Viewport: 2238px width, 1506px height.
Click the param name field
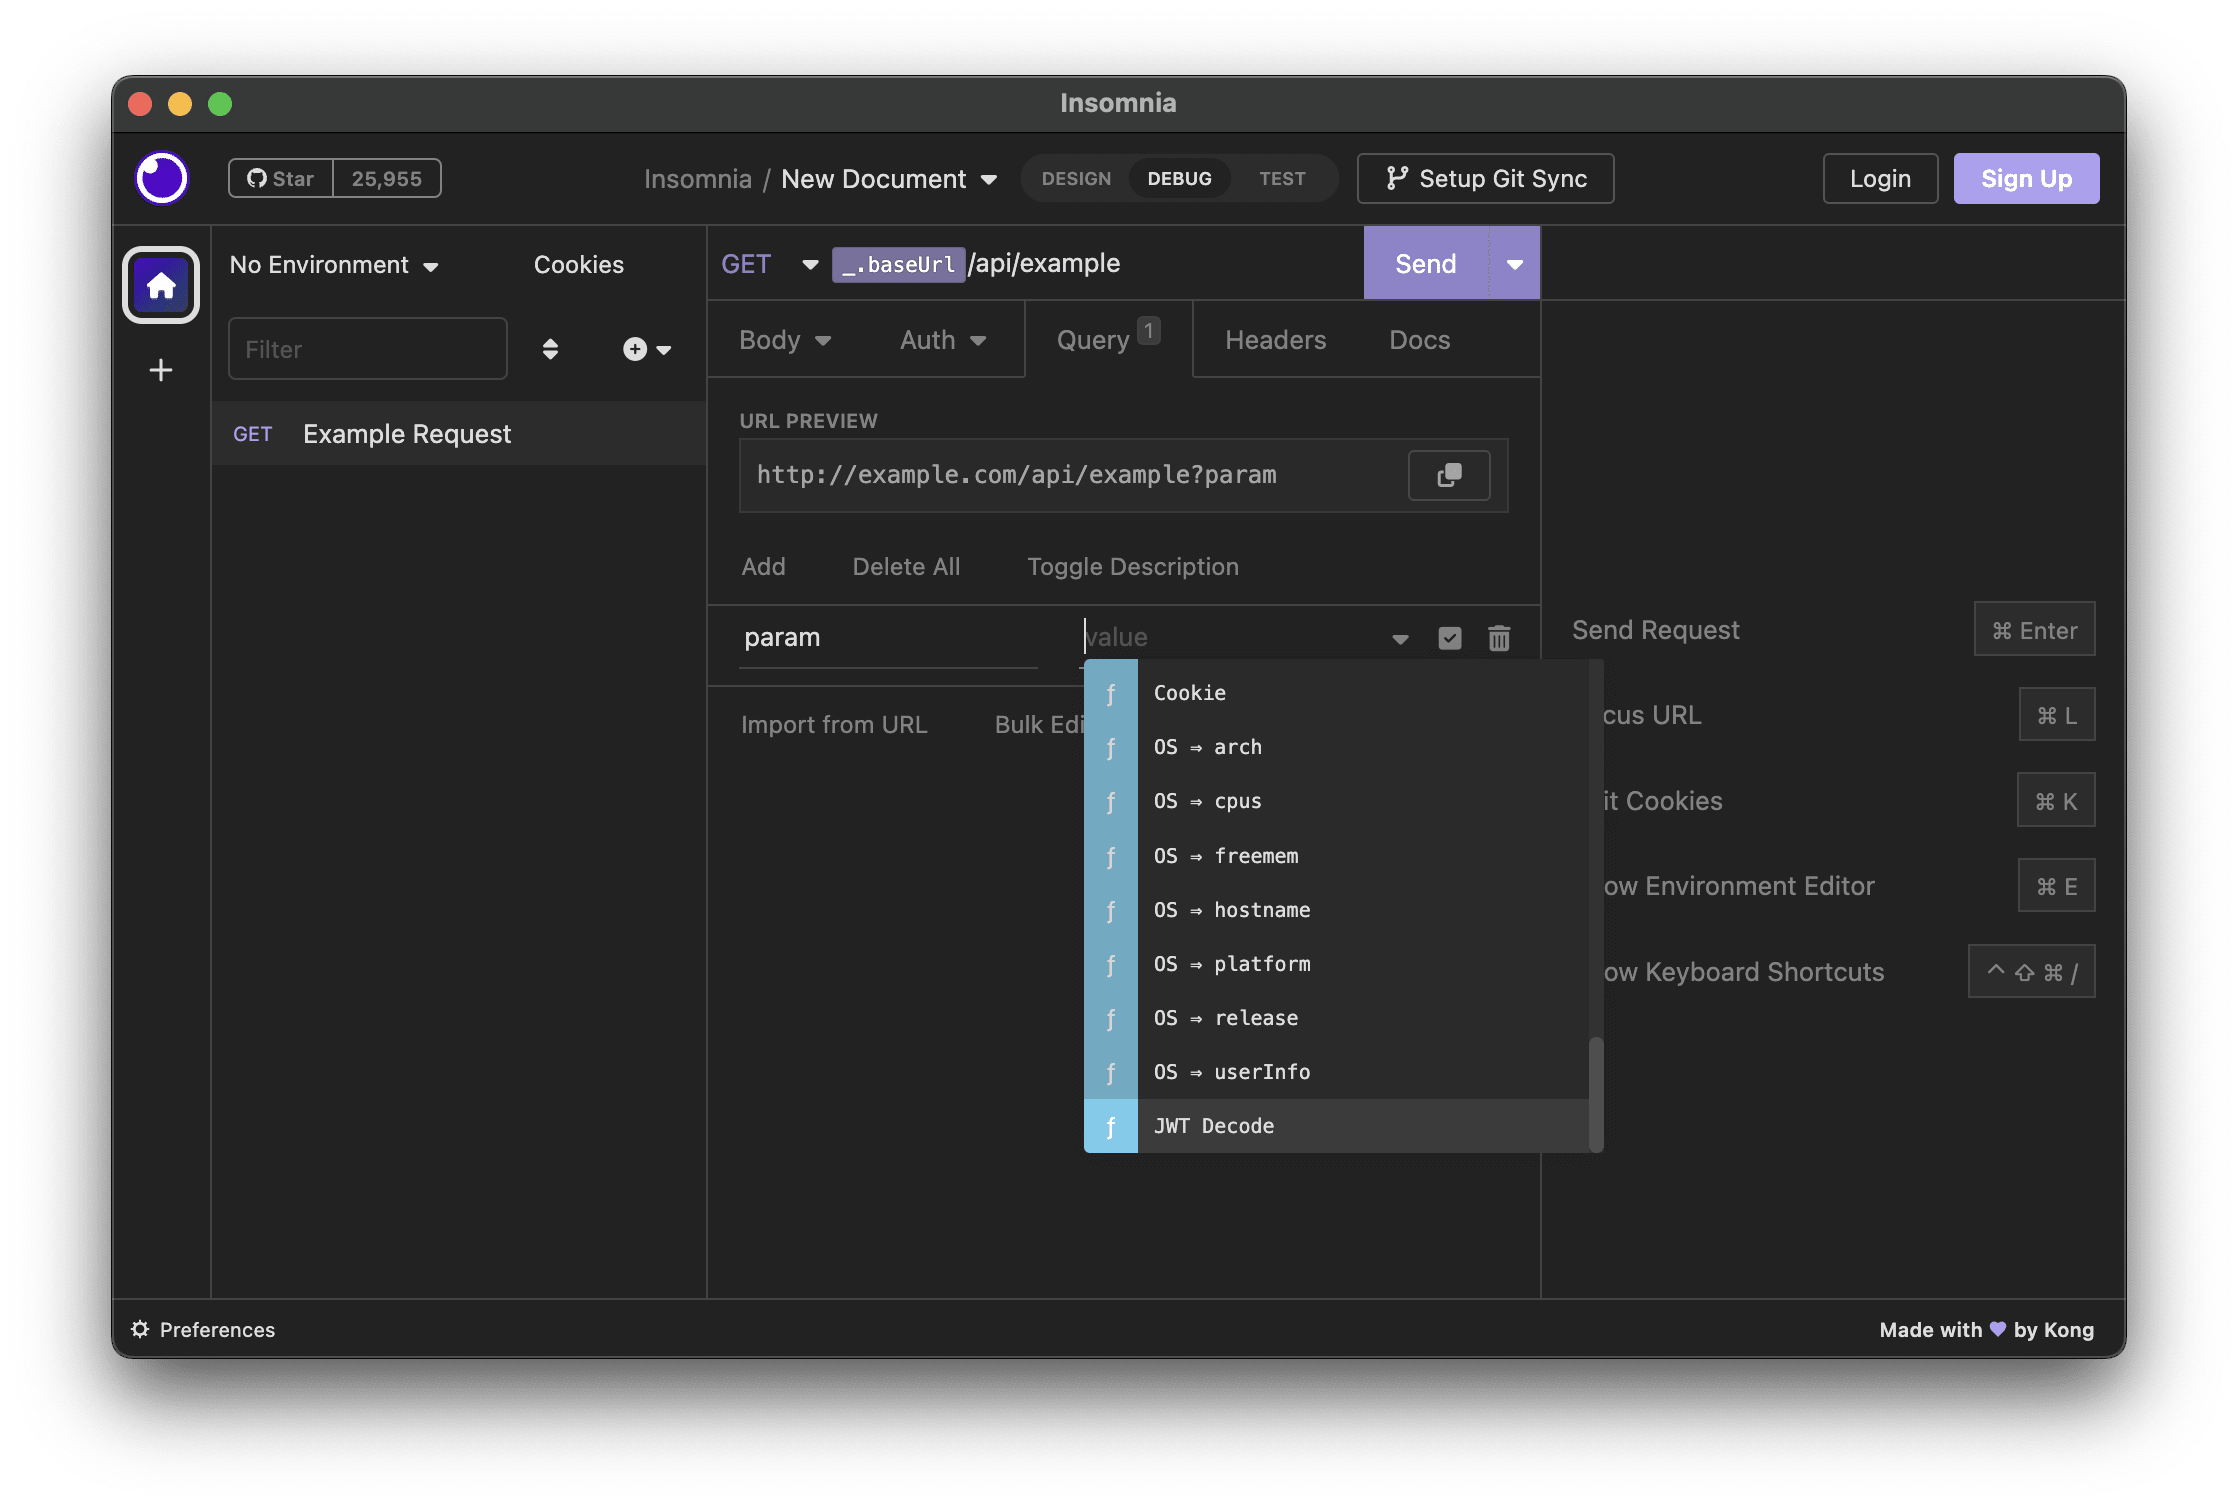pyautogui.click(x=889, y=638)
